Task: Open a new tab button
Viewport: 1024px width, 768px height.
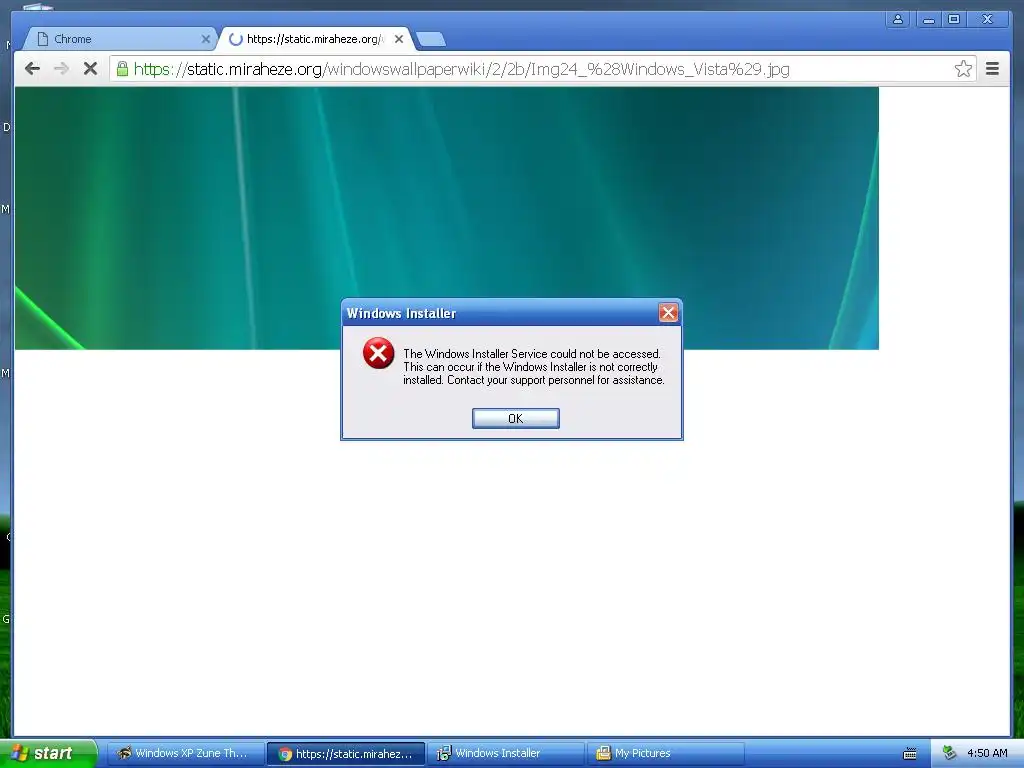Action: click(x=431, y=40)
